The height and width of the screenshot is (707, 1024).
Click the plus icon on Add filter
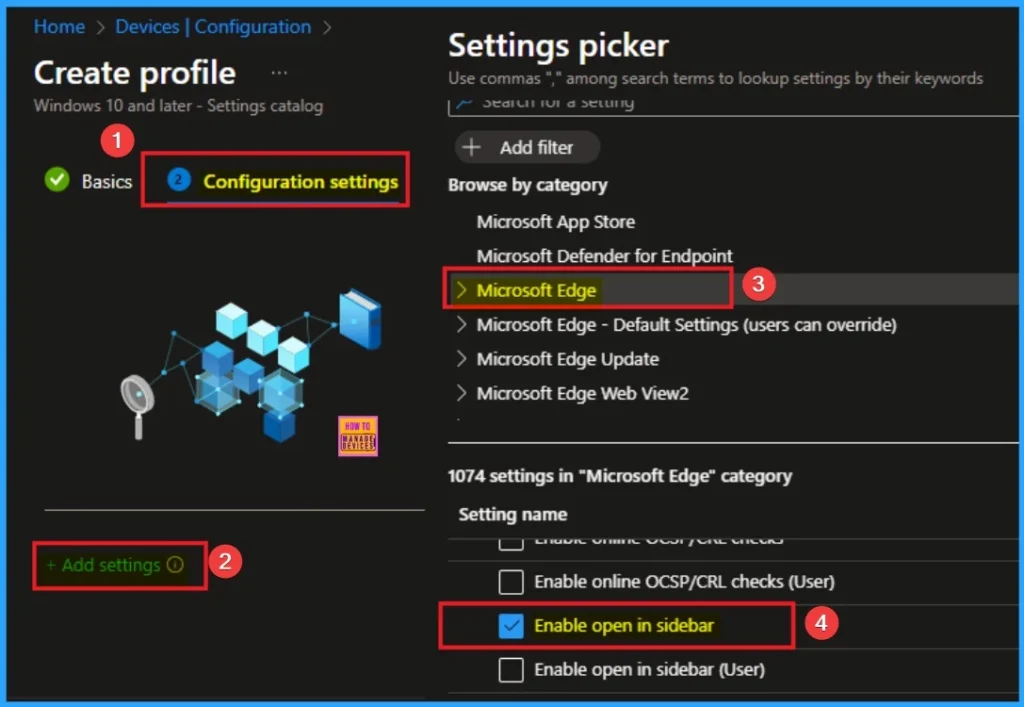click(x=471, y=148)
